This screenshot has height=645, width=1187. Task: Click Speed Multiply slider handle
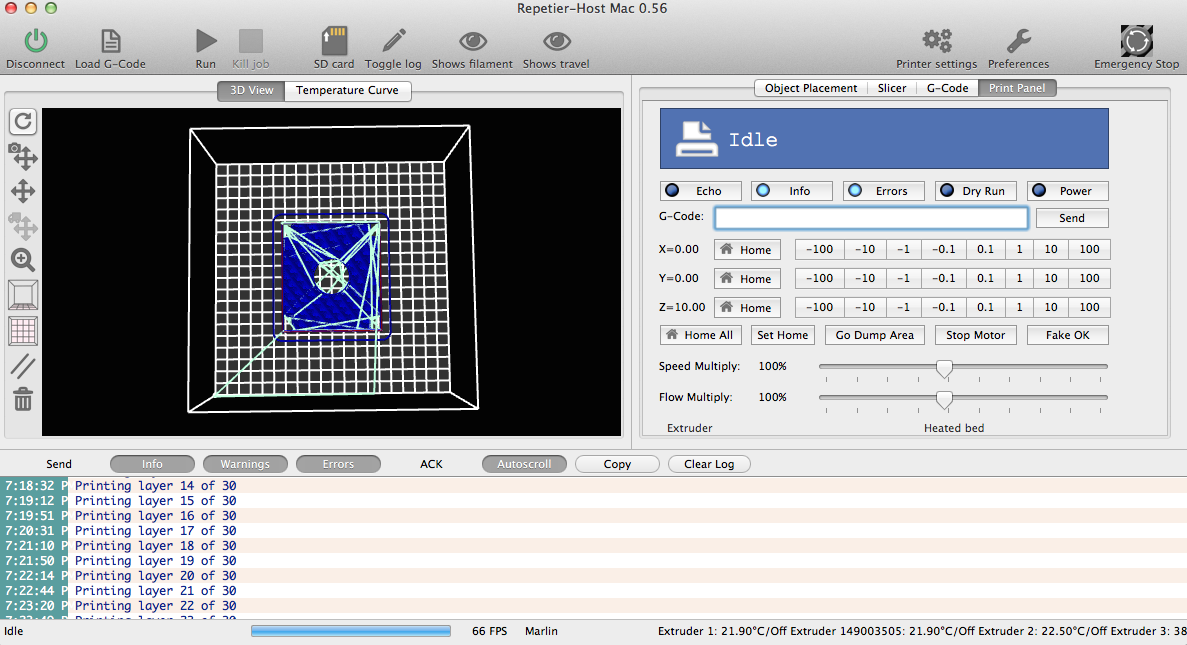point(944,369)
